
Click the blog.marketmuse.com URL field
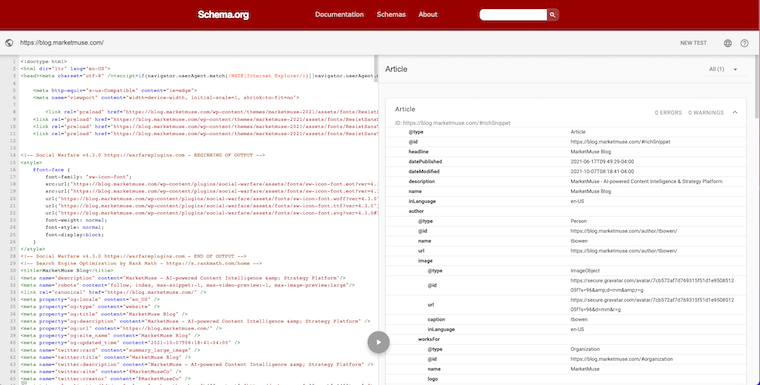[x=62, y=43]
